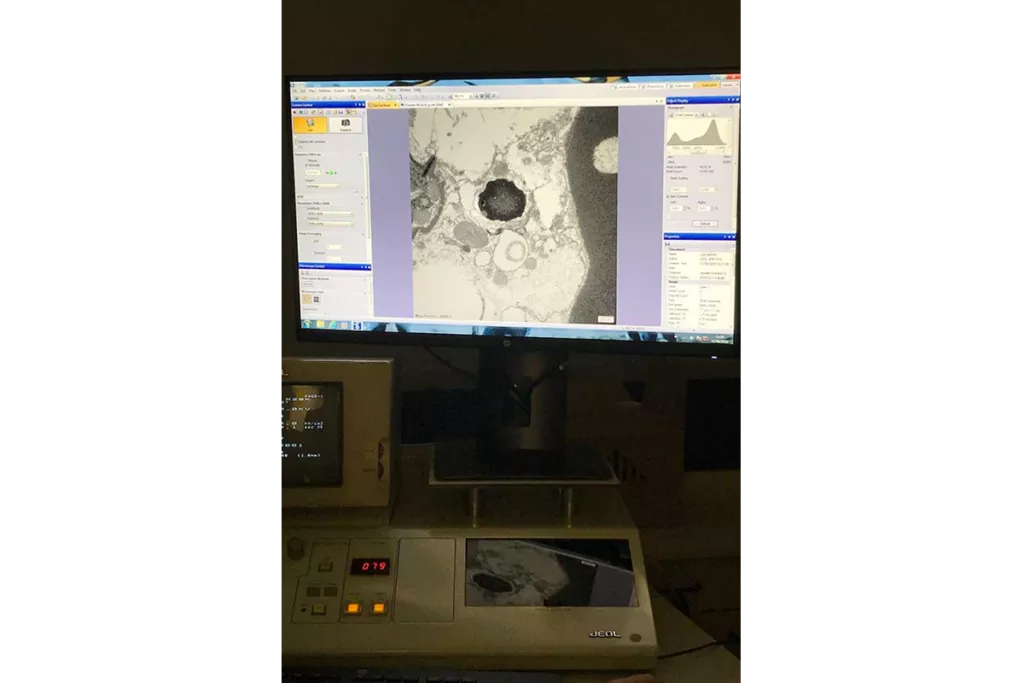Open the Live resolution dropdown
The height and width of the screenshot is (683, 1024).
330,213
